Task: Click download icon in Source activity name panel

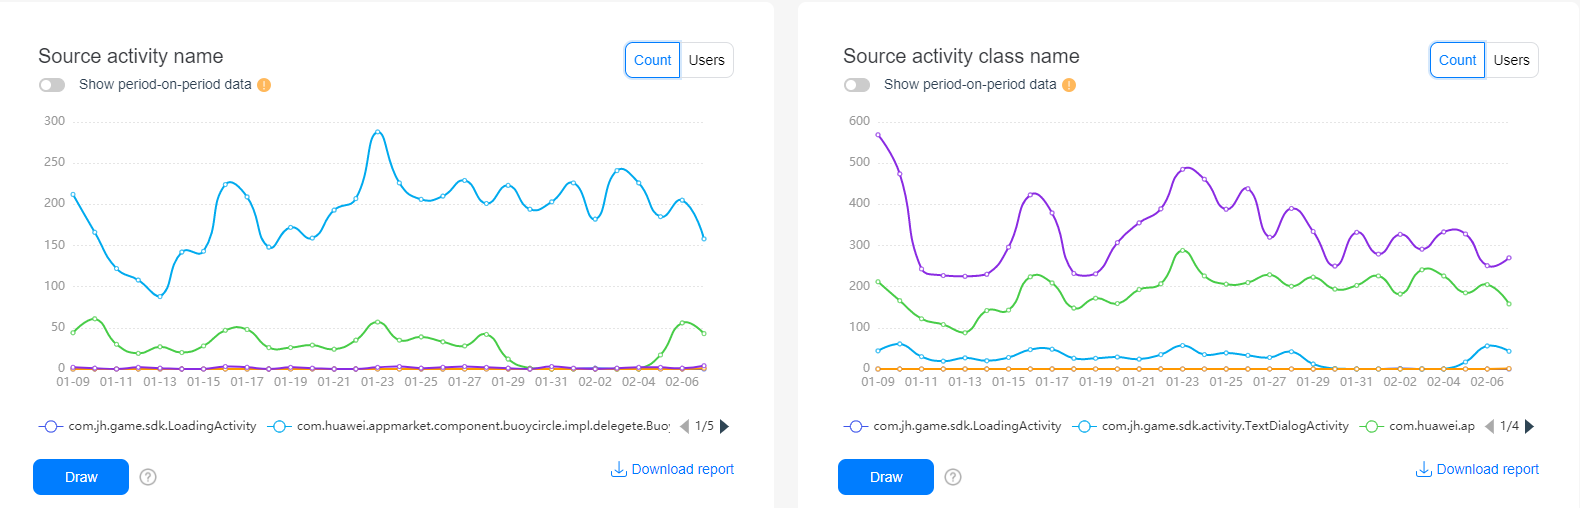Action: tap(619, 469)
